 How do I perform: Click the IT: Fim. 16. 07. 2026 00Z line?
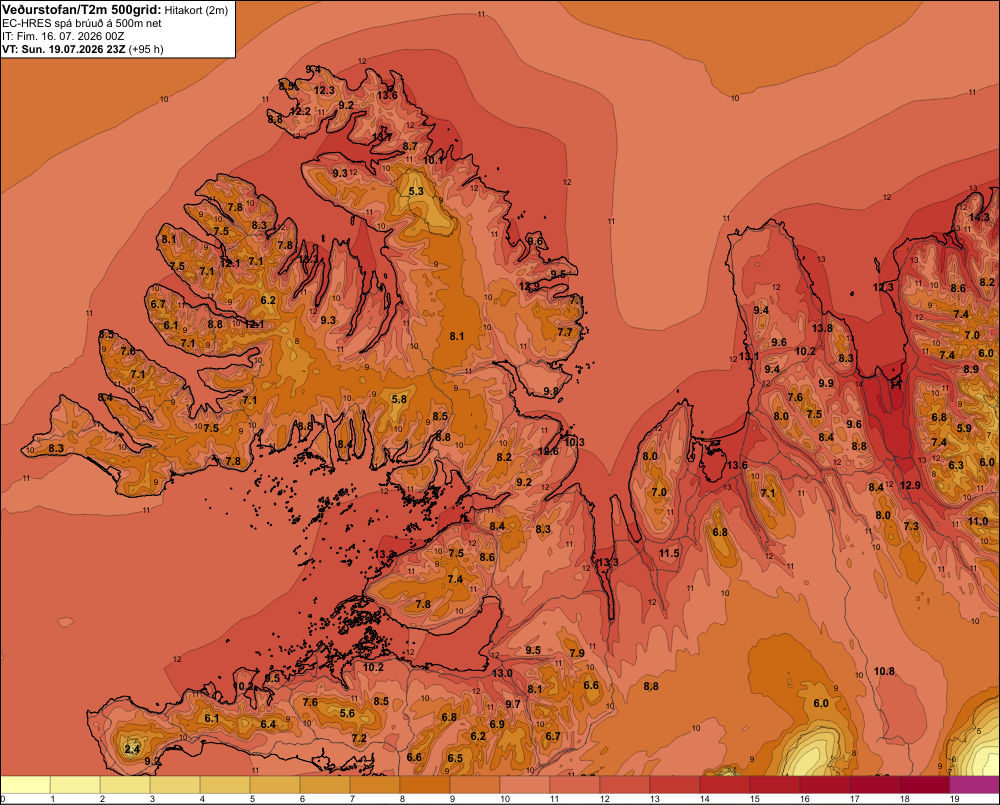pos(63,36)
